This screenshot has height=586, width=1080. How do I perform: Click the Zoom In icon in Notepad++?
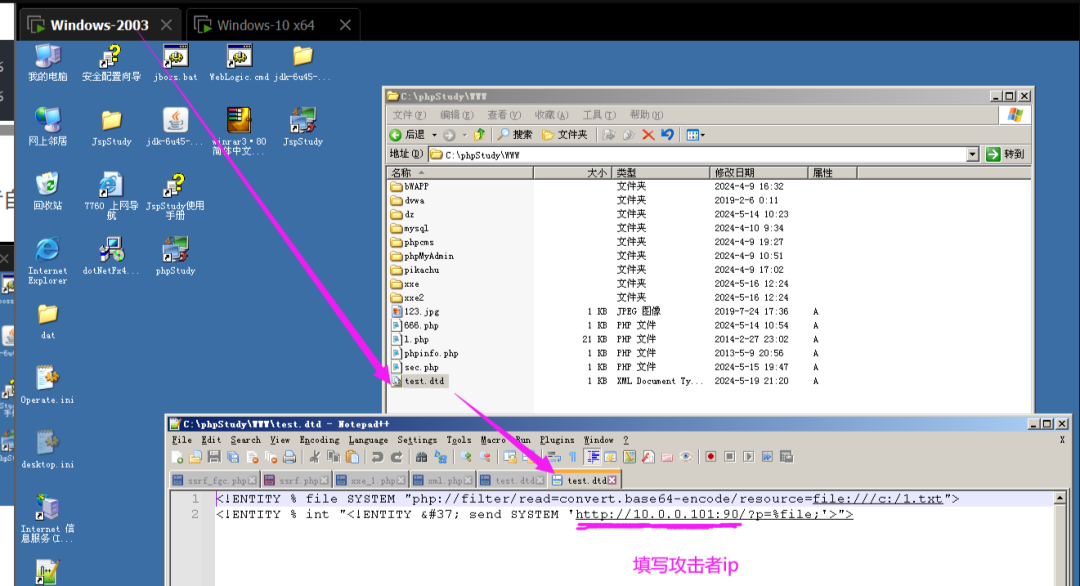tap(466, 457)
